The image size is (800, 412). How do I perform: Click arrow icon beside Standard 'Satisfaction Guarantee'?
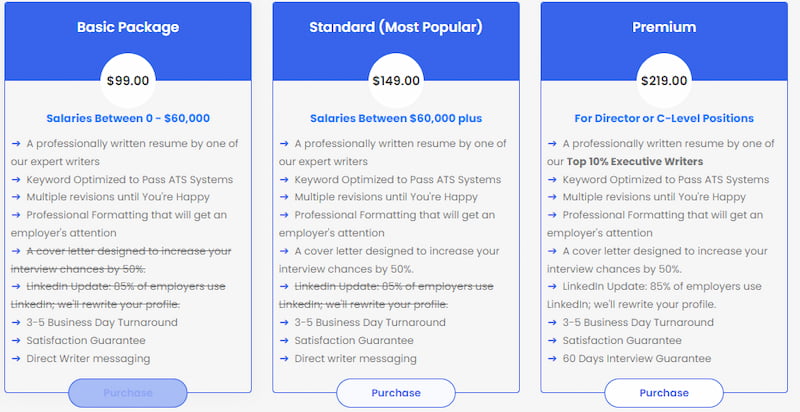pyautogui.click(x=284, y=340)
